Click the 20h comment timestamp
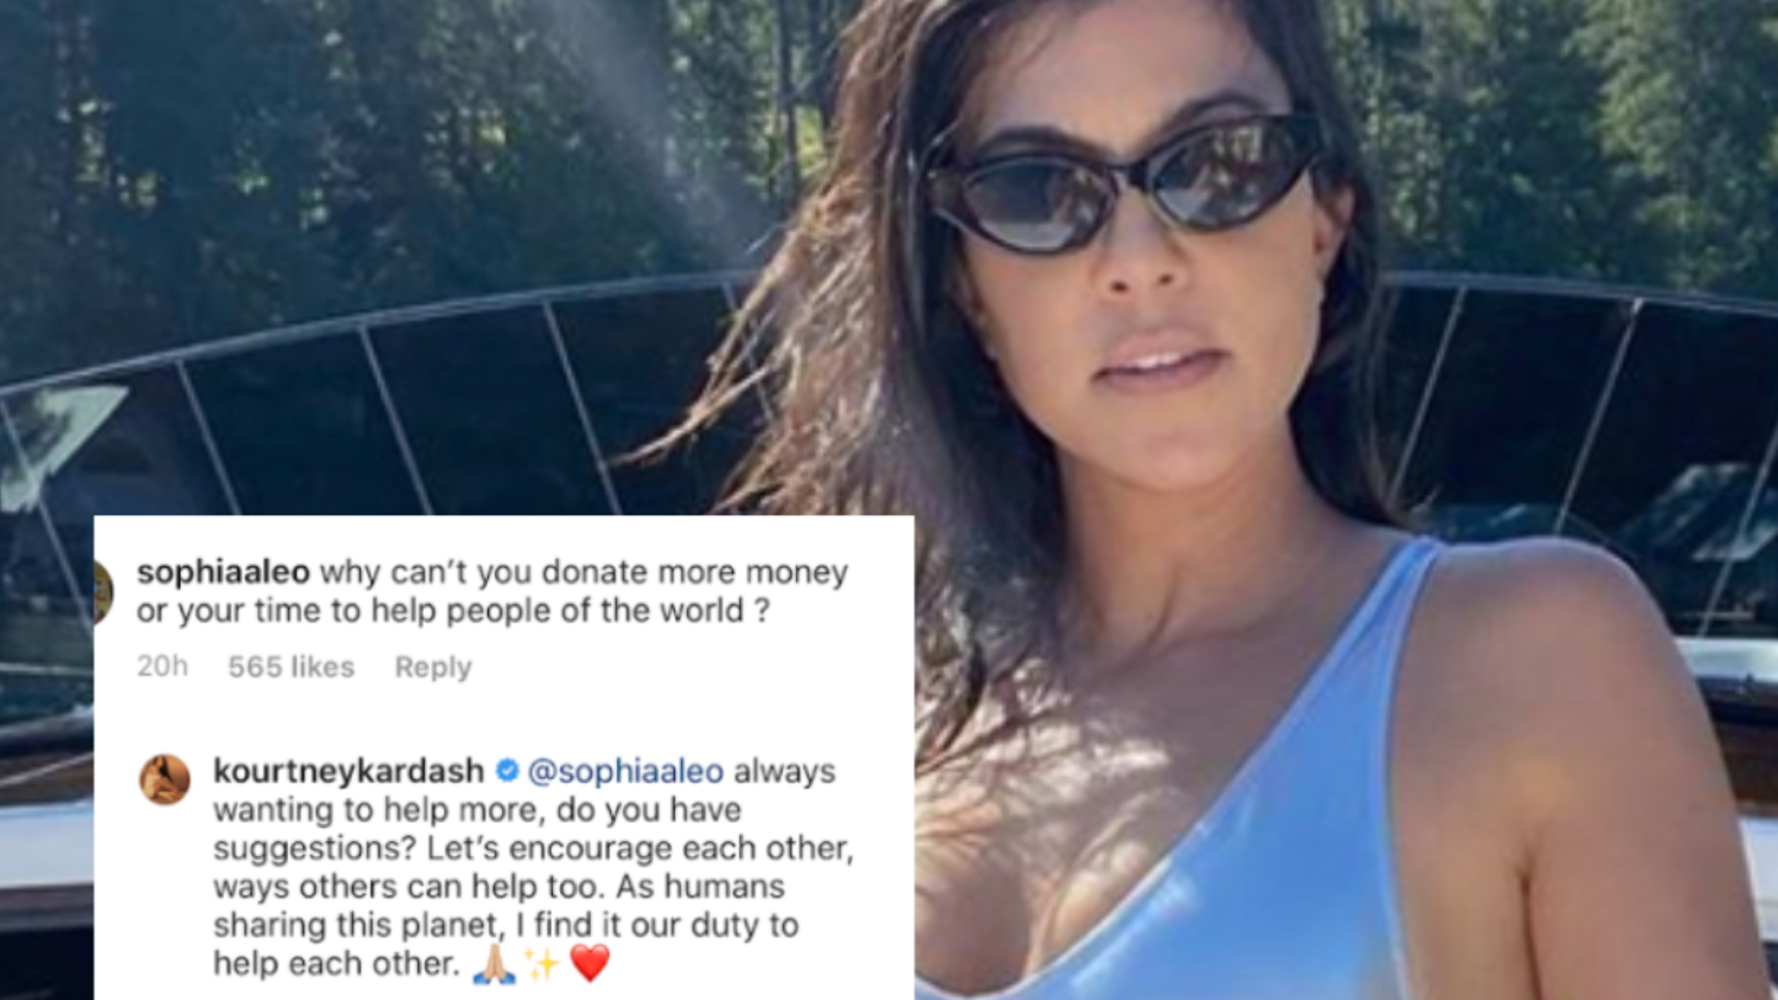 (x=162, y=667)
